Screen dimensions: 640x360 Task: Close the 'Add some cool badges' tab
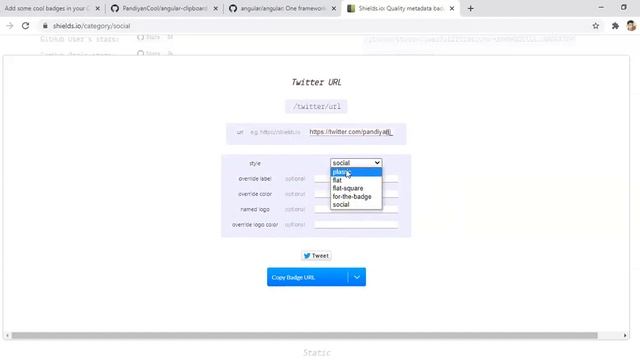97,8
